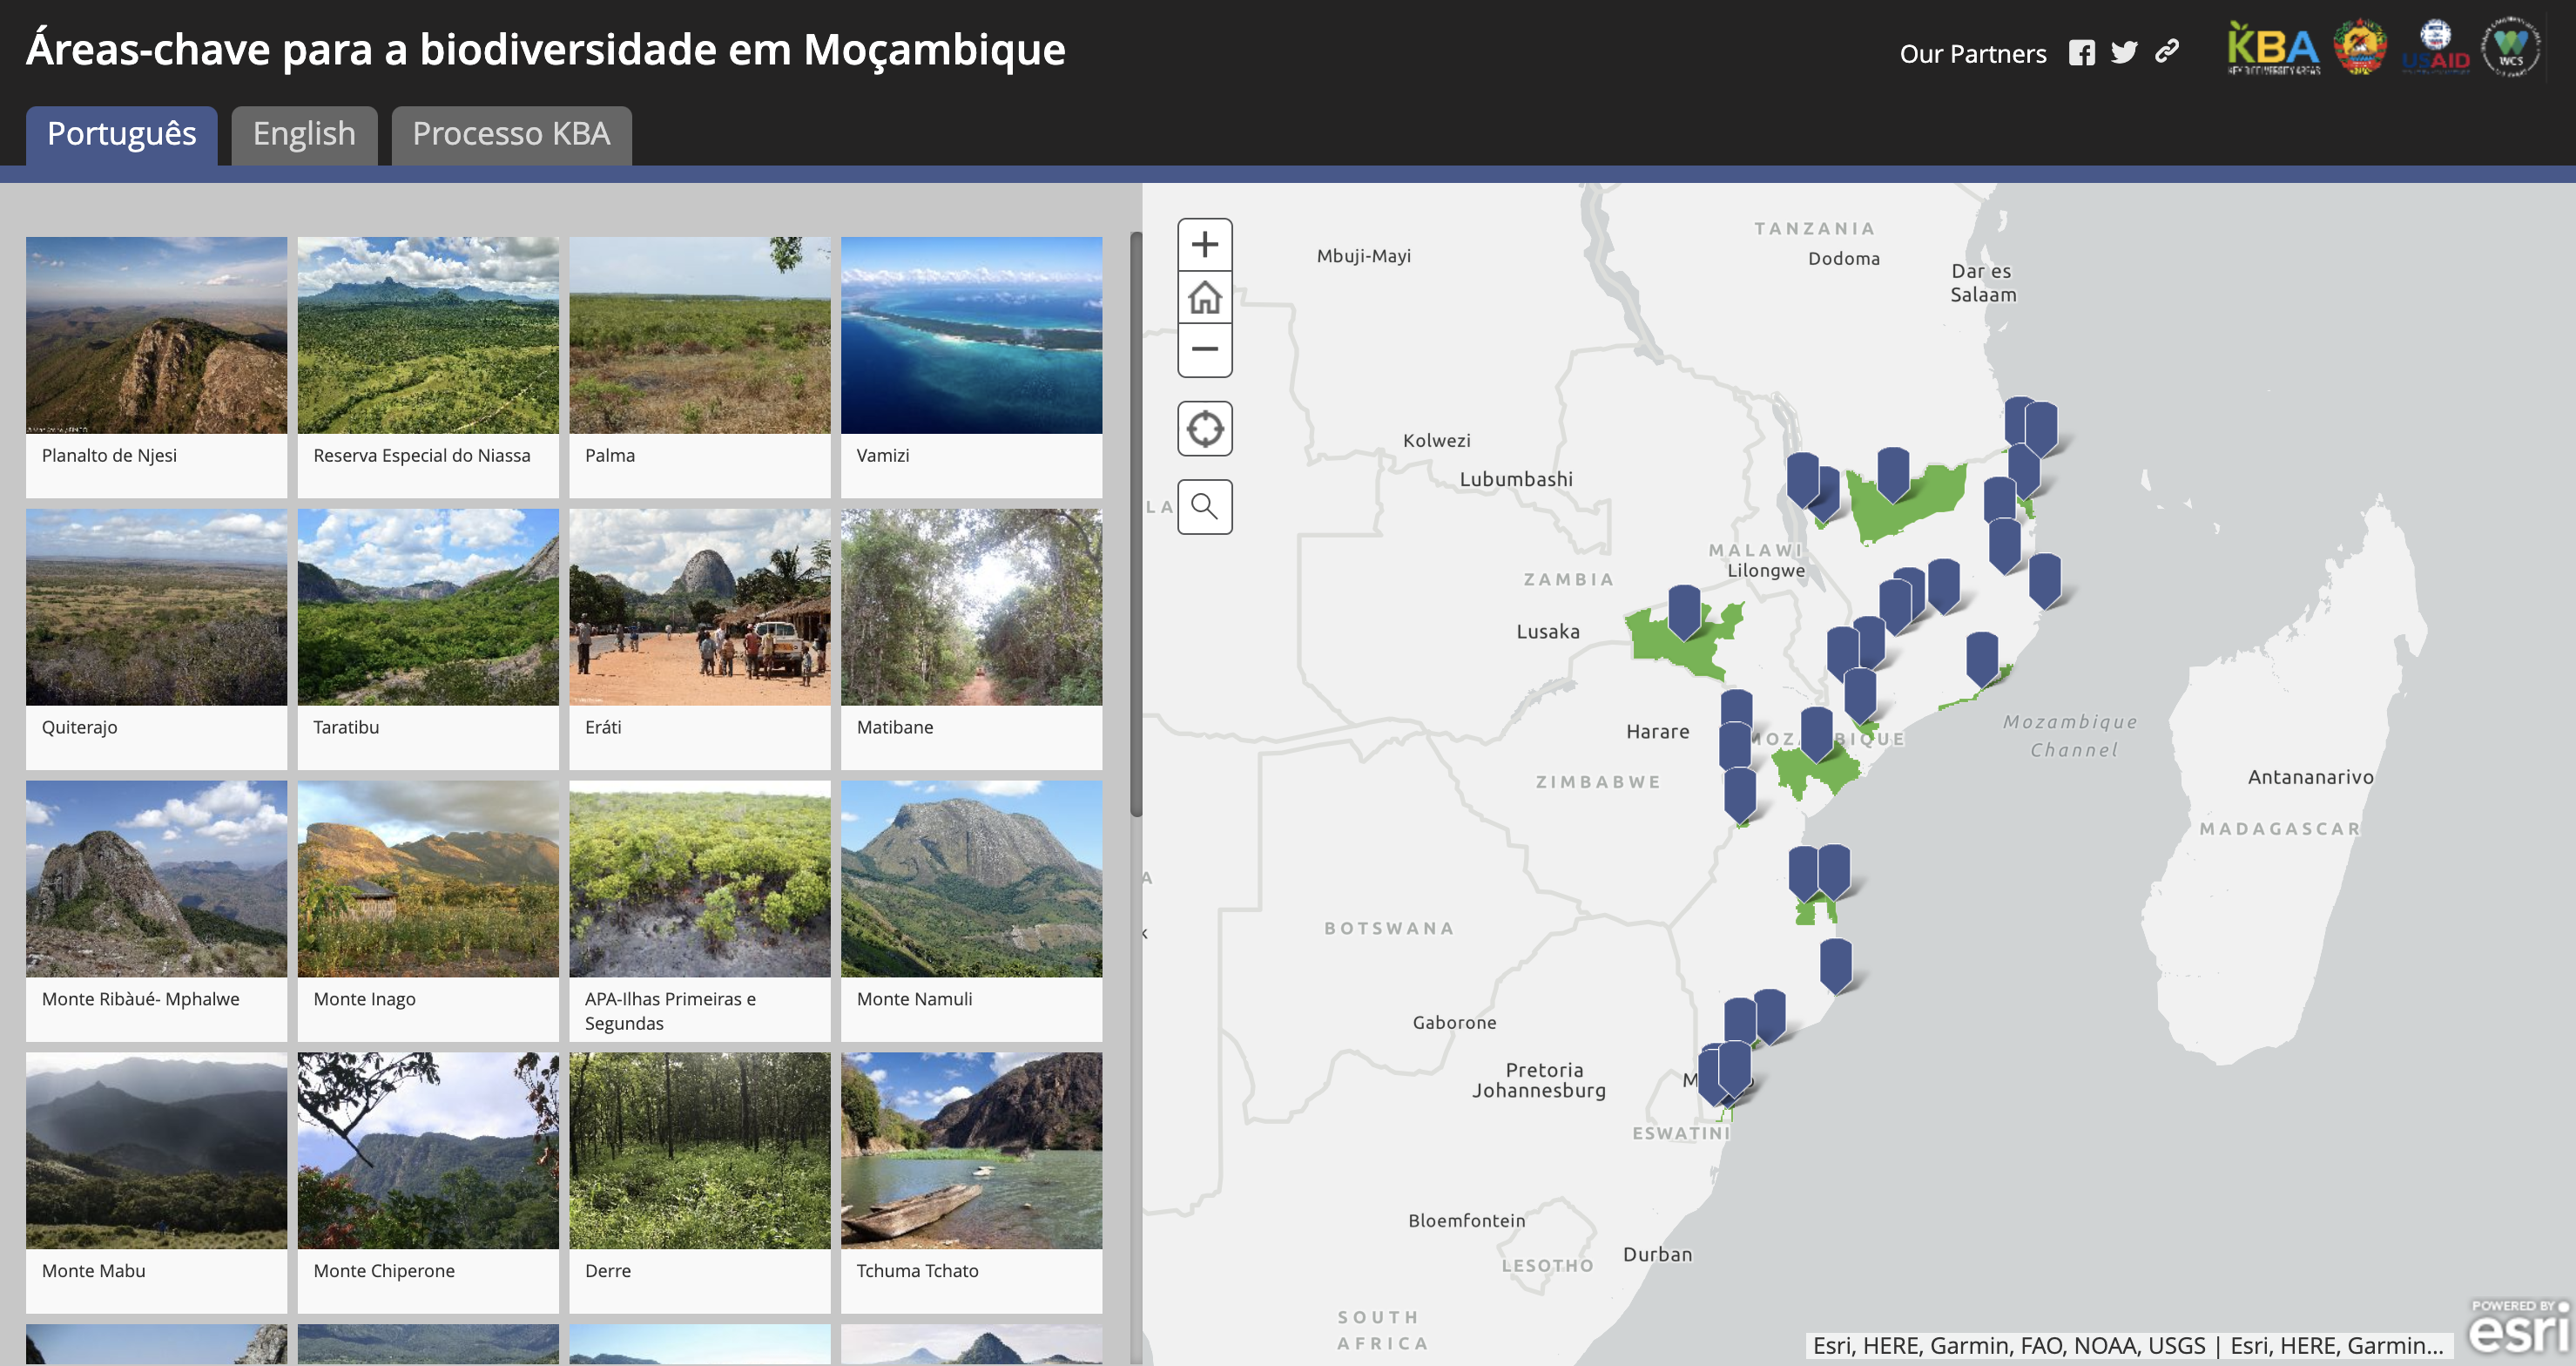
Task: Open the Esri attribution text
Action: coord(2128,1345)
